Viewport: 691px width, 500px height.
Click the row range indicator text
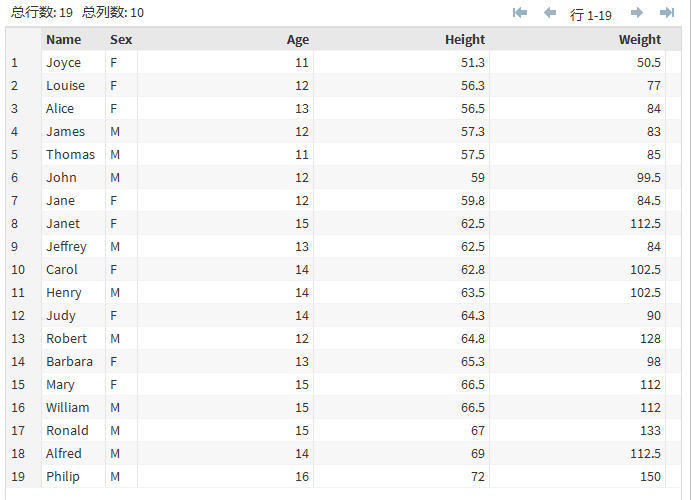tap(590, 14)
